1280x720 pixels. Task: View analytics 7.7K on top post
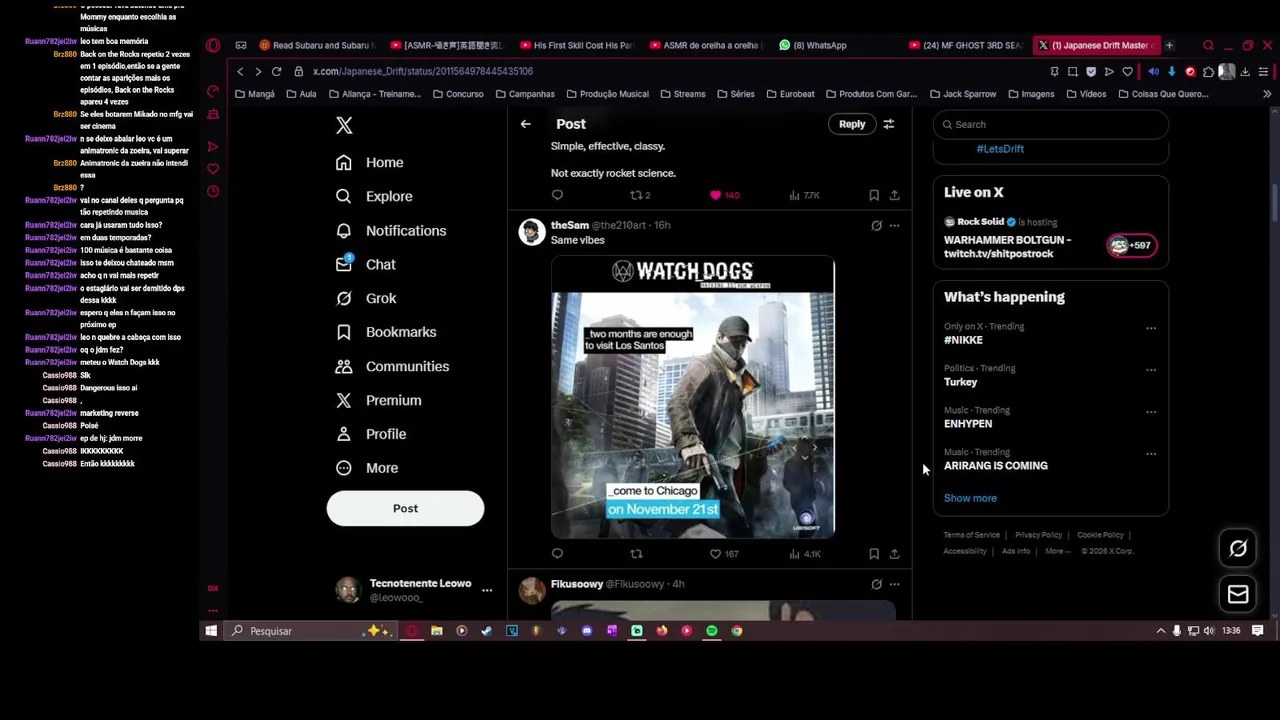coord(805,195)
